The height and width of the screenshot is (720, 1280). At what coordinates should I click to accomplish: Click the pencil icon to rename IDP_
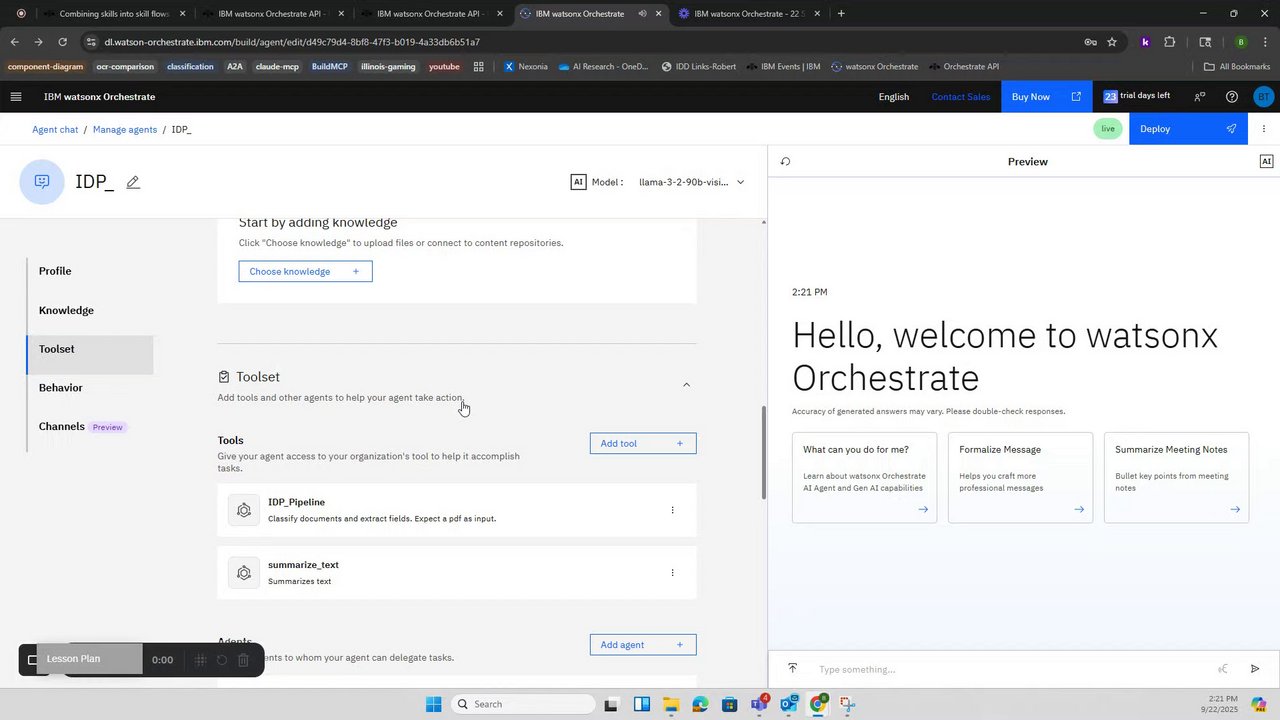point(133,182)
